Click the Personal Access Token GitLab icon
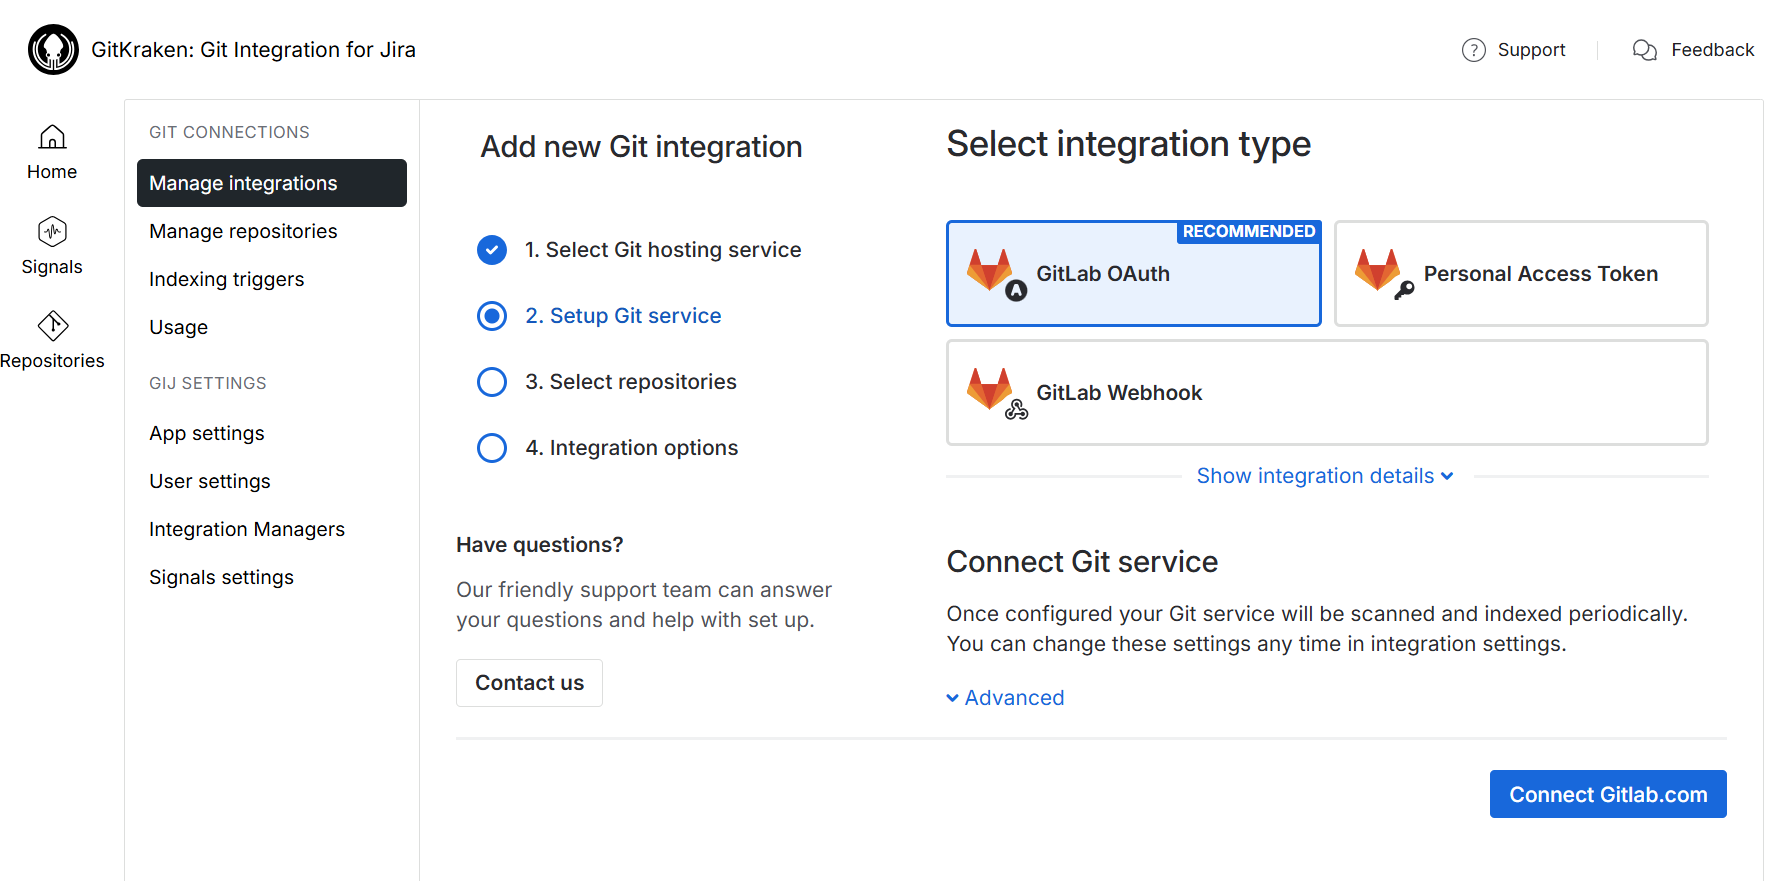This screenshot has height=881, width=1770. coord(1379,271)
